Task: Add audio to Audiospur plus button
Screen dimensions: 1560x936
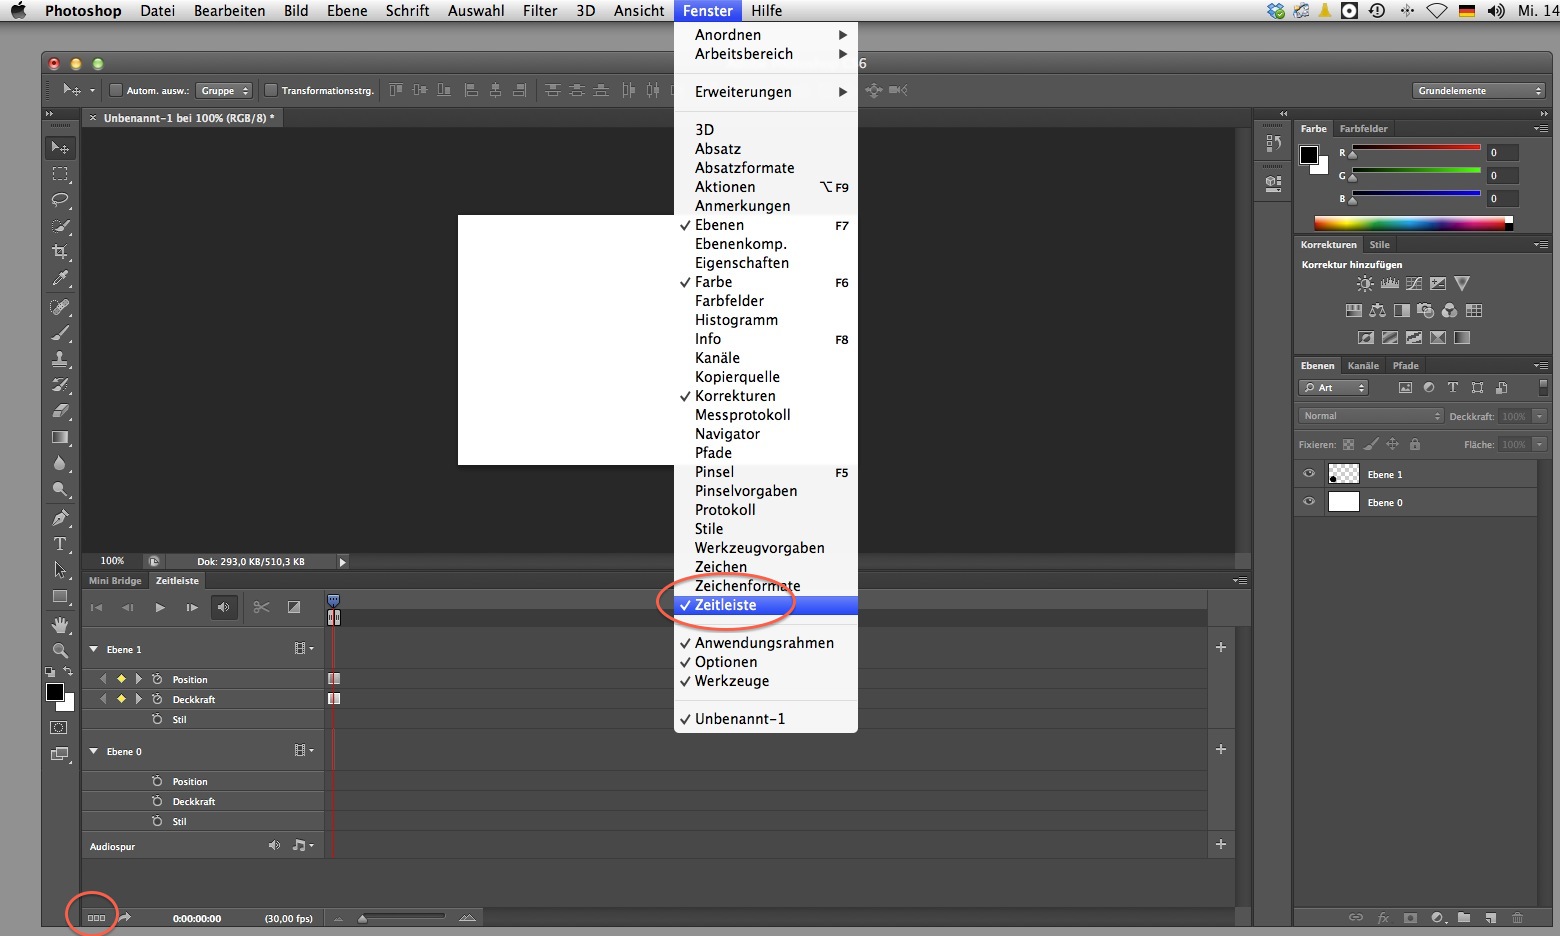Action: click(x=1221, y=845)
